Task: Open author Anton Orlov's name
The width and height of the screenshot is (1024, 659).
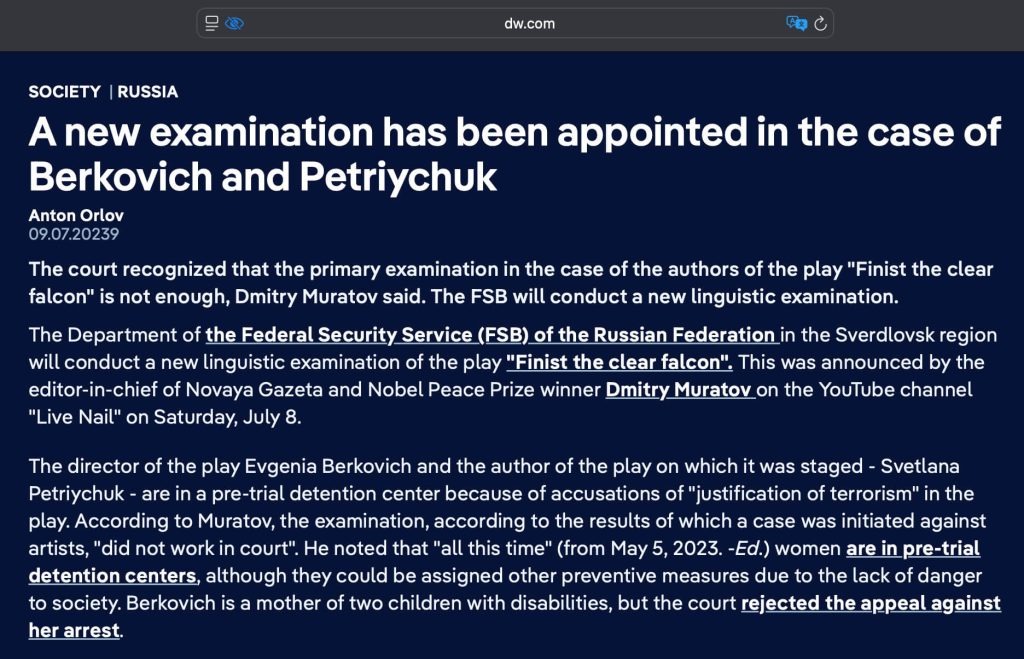Action: pyautogui.click(x=76, y=215)
